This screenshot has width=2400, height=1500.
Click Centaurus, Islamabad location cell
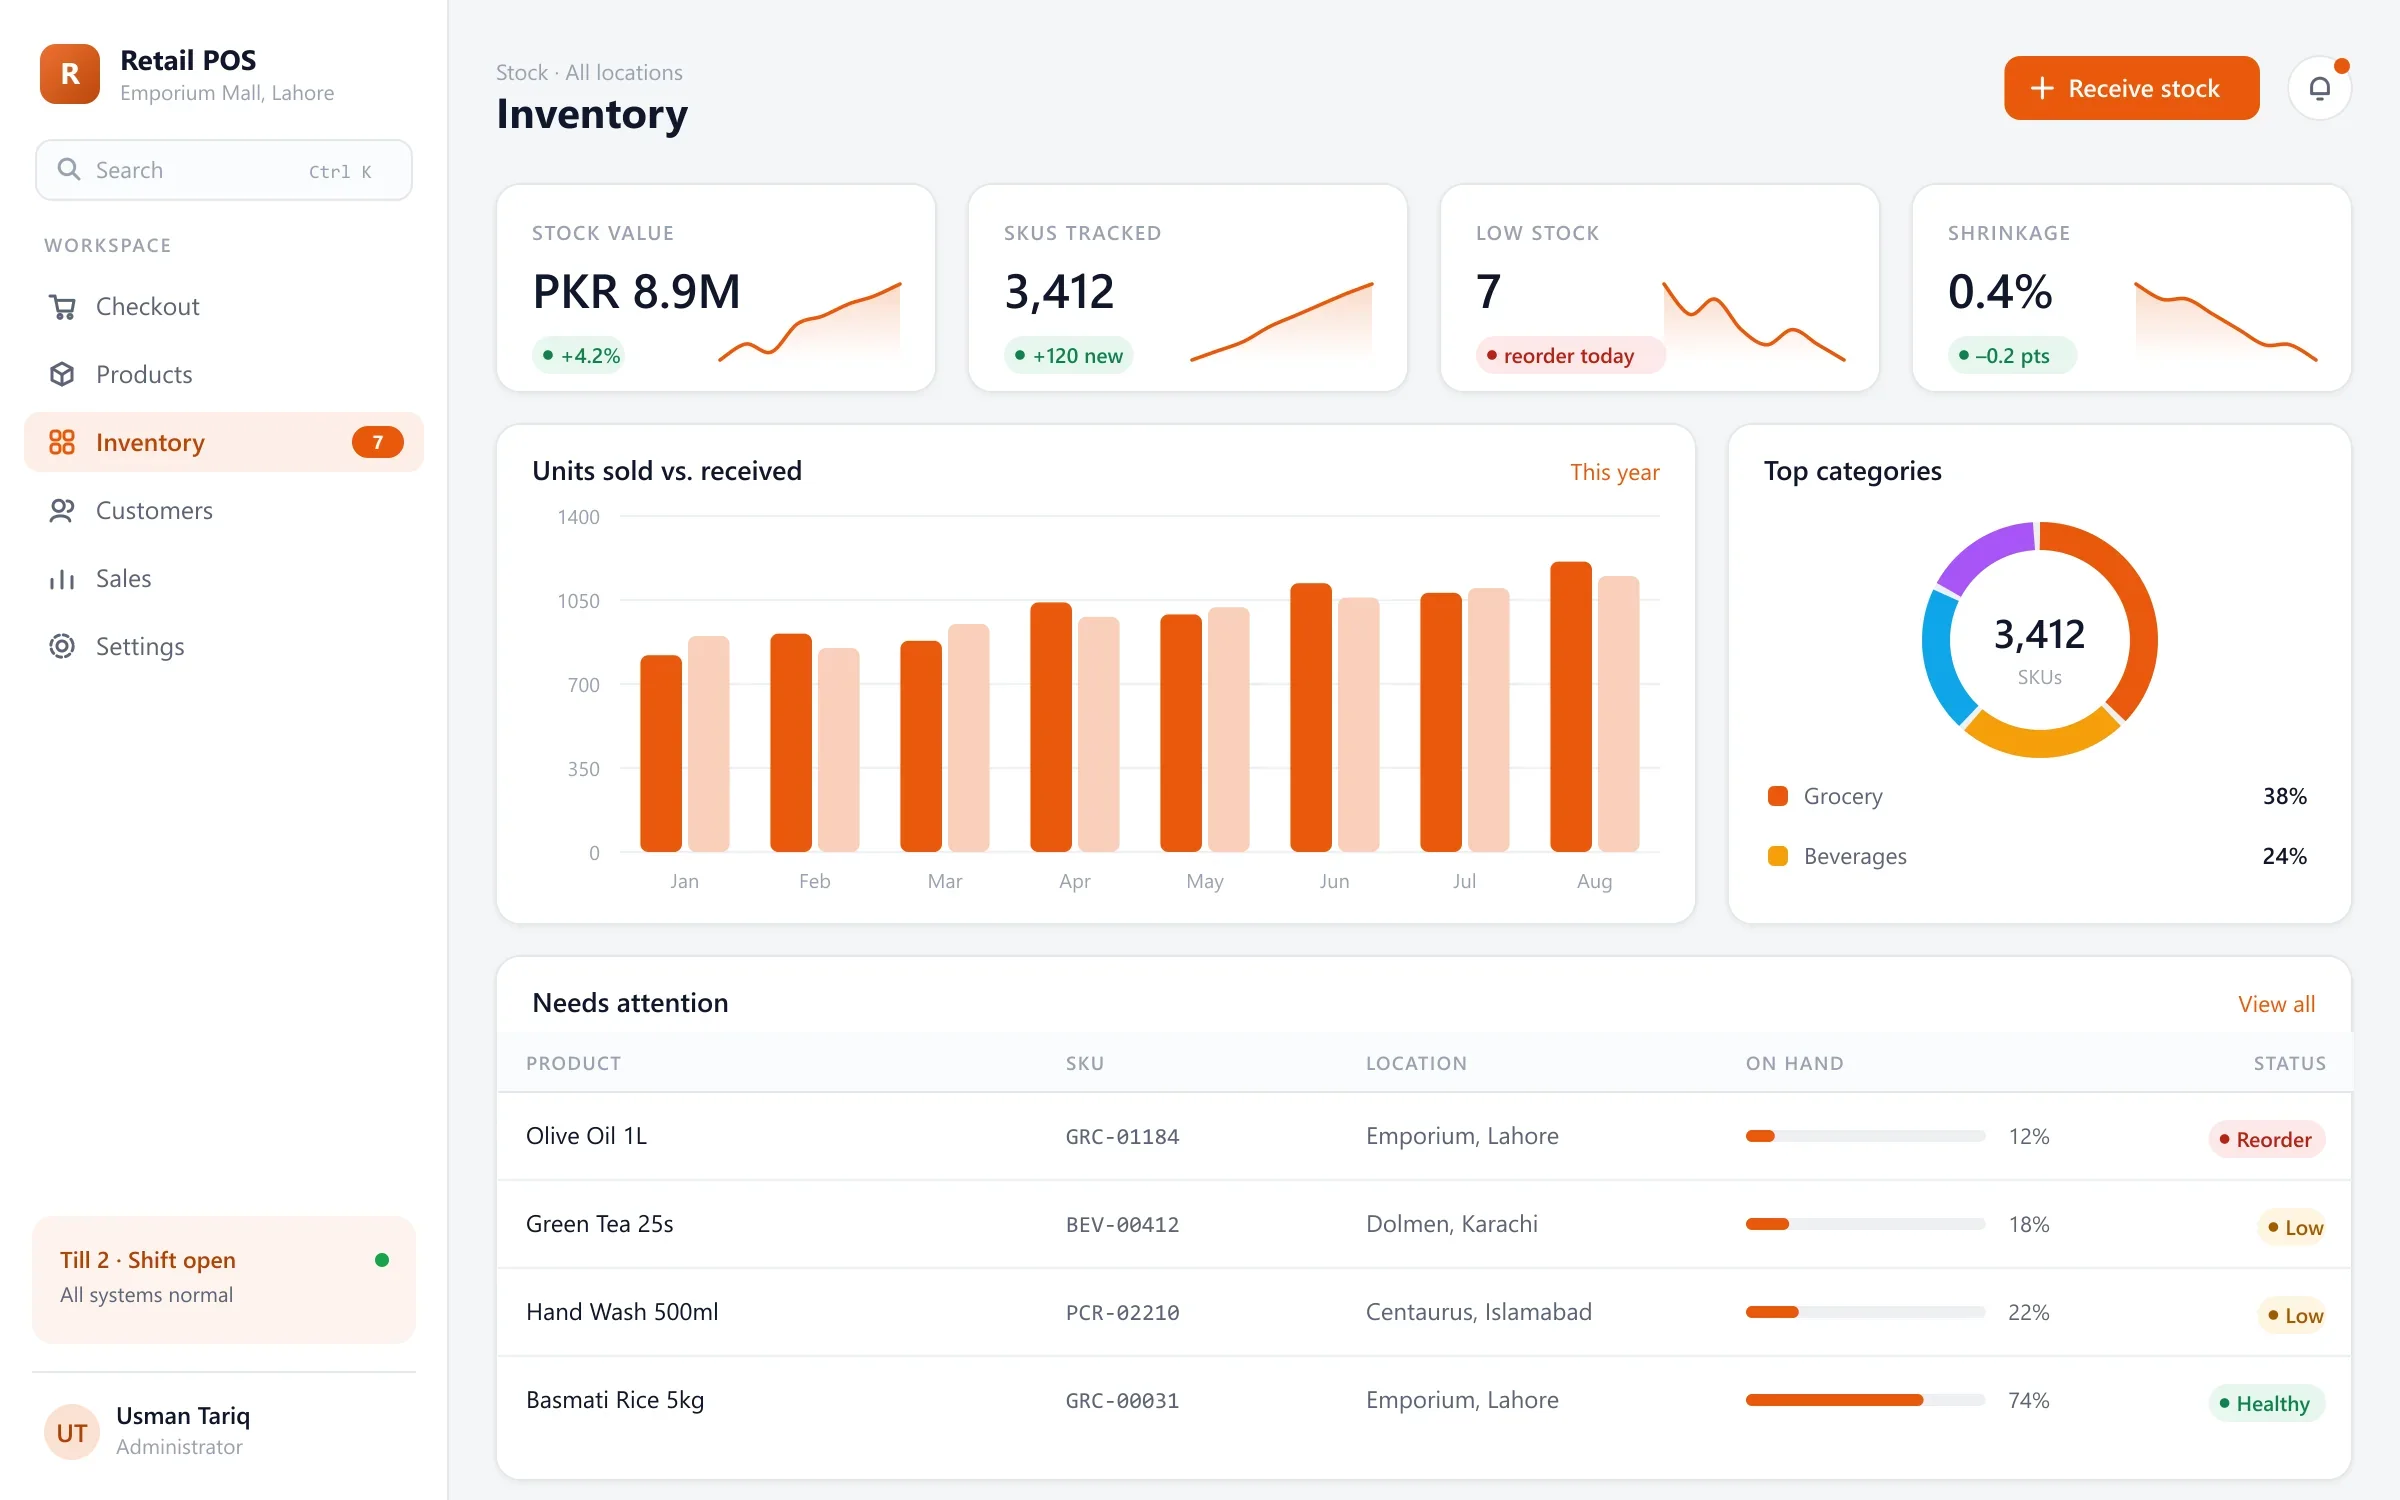(x=1478, y=1312)
